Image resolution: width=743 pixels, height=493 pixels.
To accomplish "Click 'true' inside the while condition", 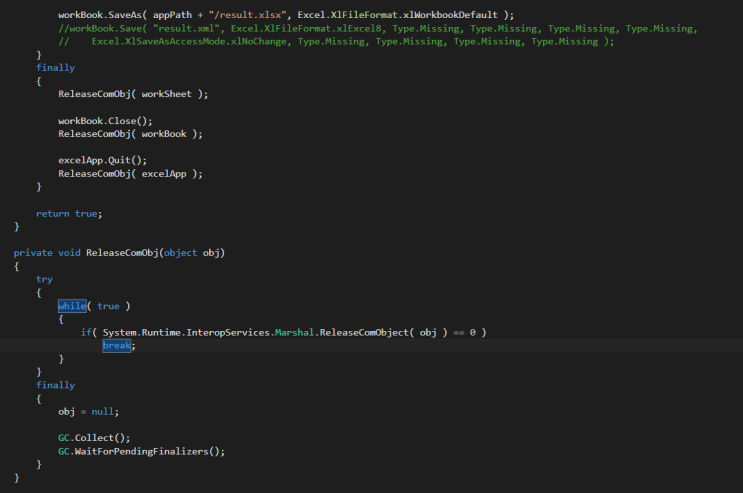I will click(x=108, y=306).
